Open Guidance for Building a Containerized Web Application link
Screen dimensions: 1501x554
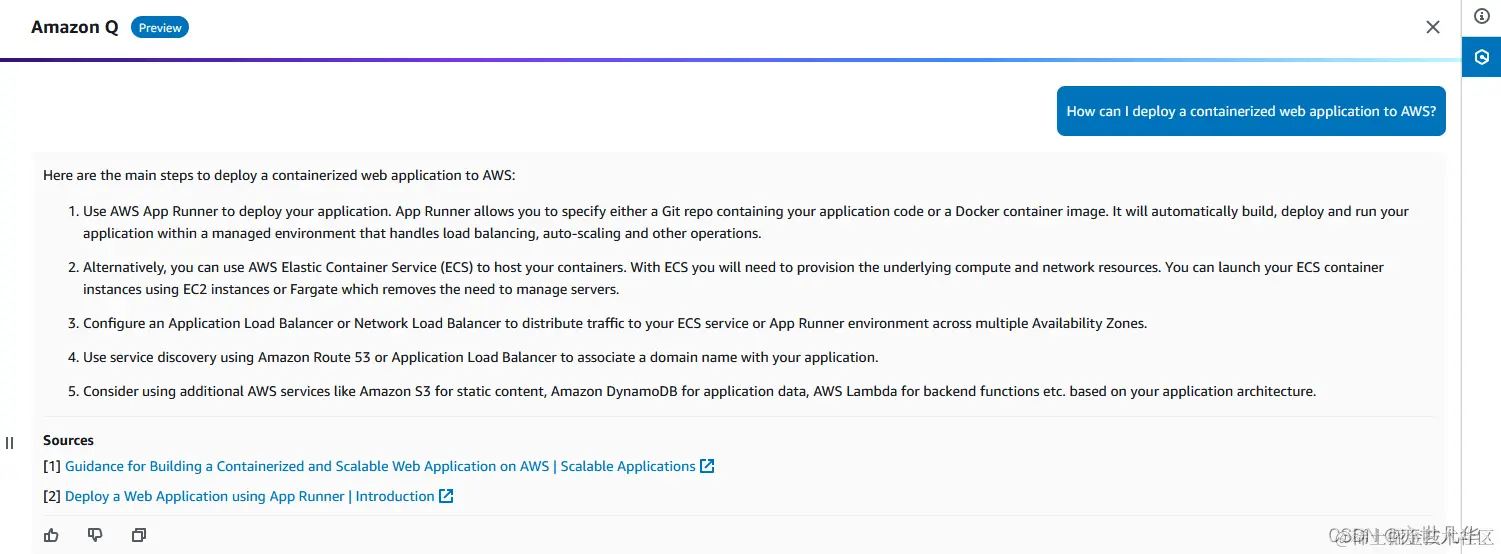pyautogui.click(x=380, y=466)
